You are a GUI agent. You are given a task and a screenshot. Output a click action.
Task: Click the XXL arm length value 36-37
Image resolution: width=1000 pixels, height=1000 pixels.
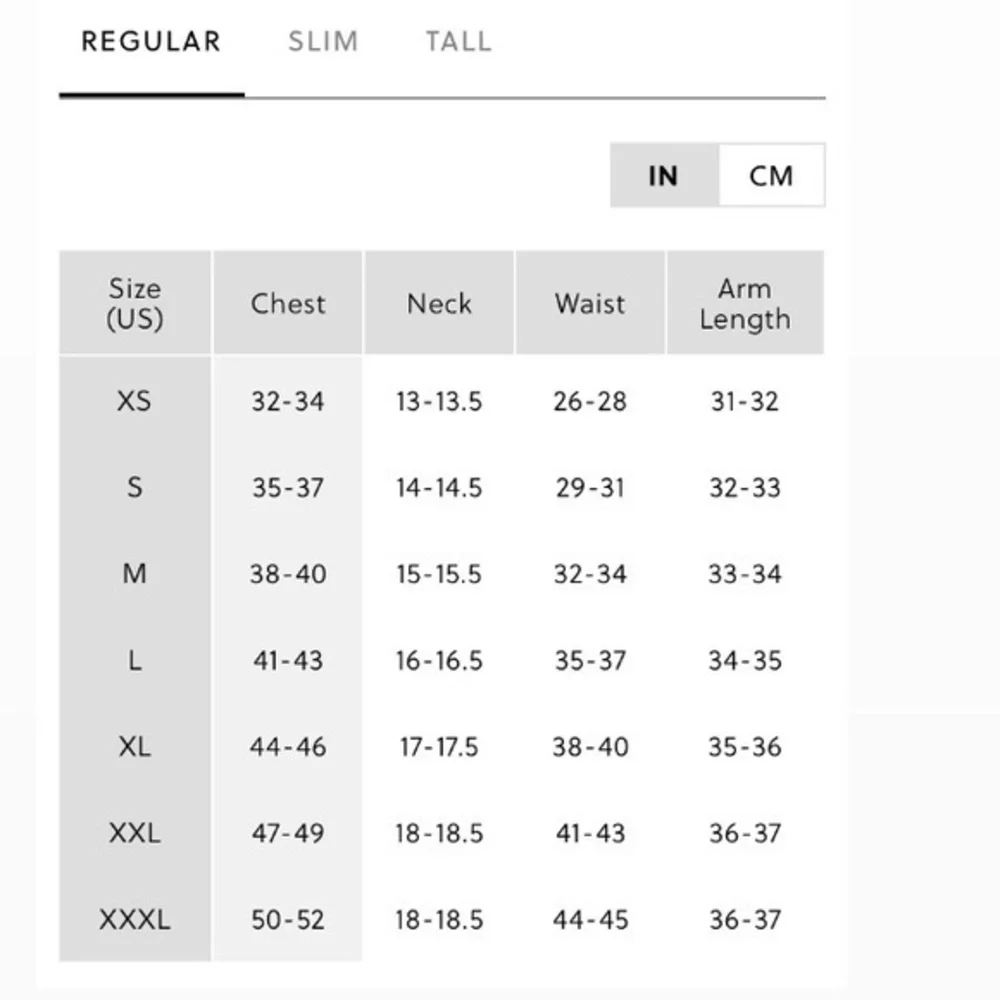coord(745,833)
